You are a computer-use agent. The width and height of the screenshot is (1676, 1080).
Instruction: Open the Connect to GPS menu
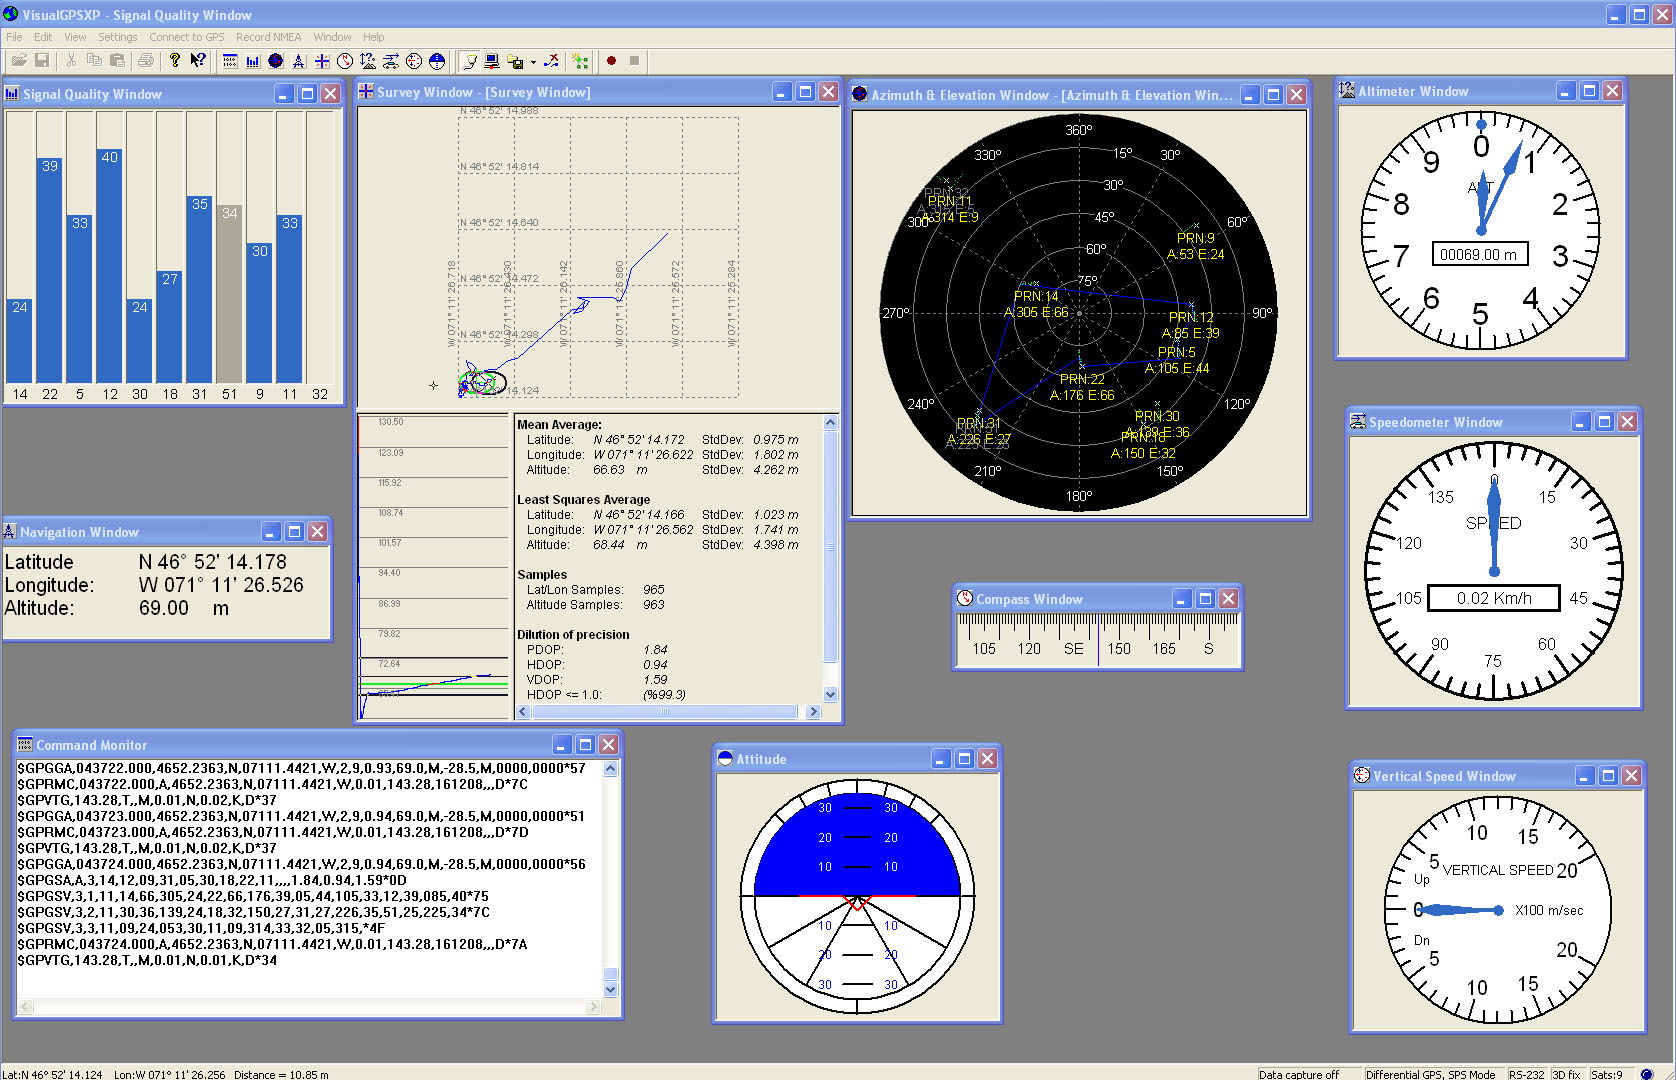187,37
